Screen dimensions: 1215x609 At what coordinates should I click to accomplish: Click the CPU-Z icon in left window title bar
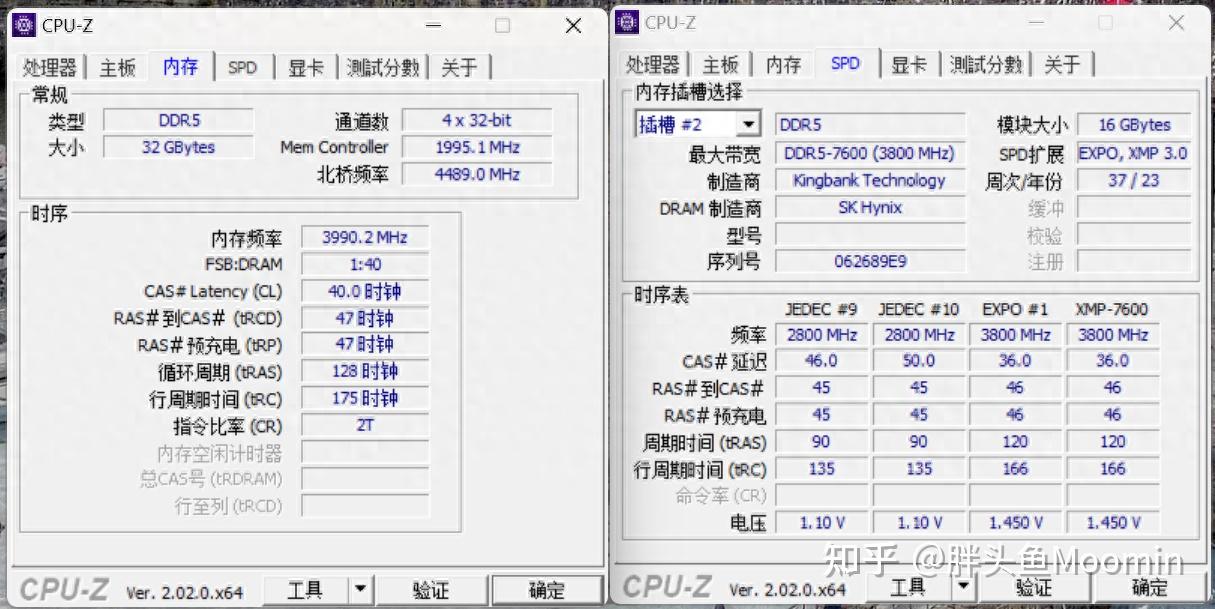tap(24, 25)
